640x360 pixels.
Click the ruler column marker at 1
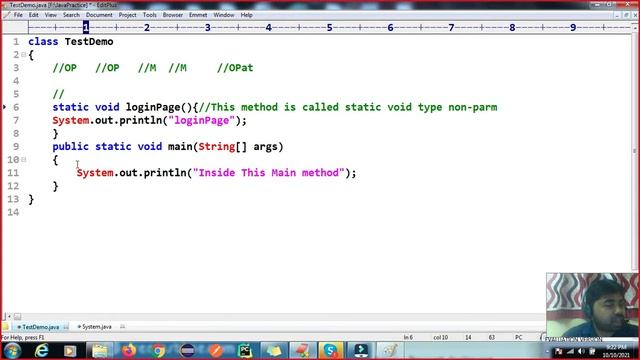coord(86,27)
